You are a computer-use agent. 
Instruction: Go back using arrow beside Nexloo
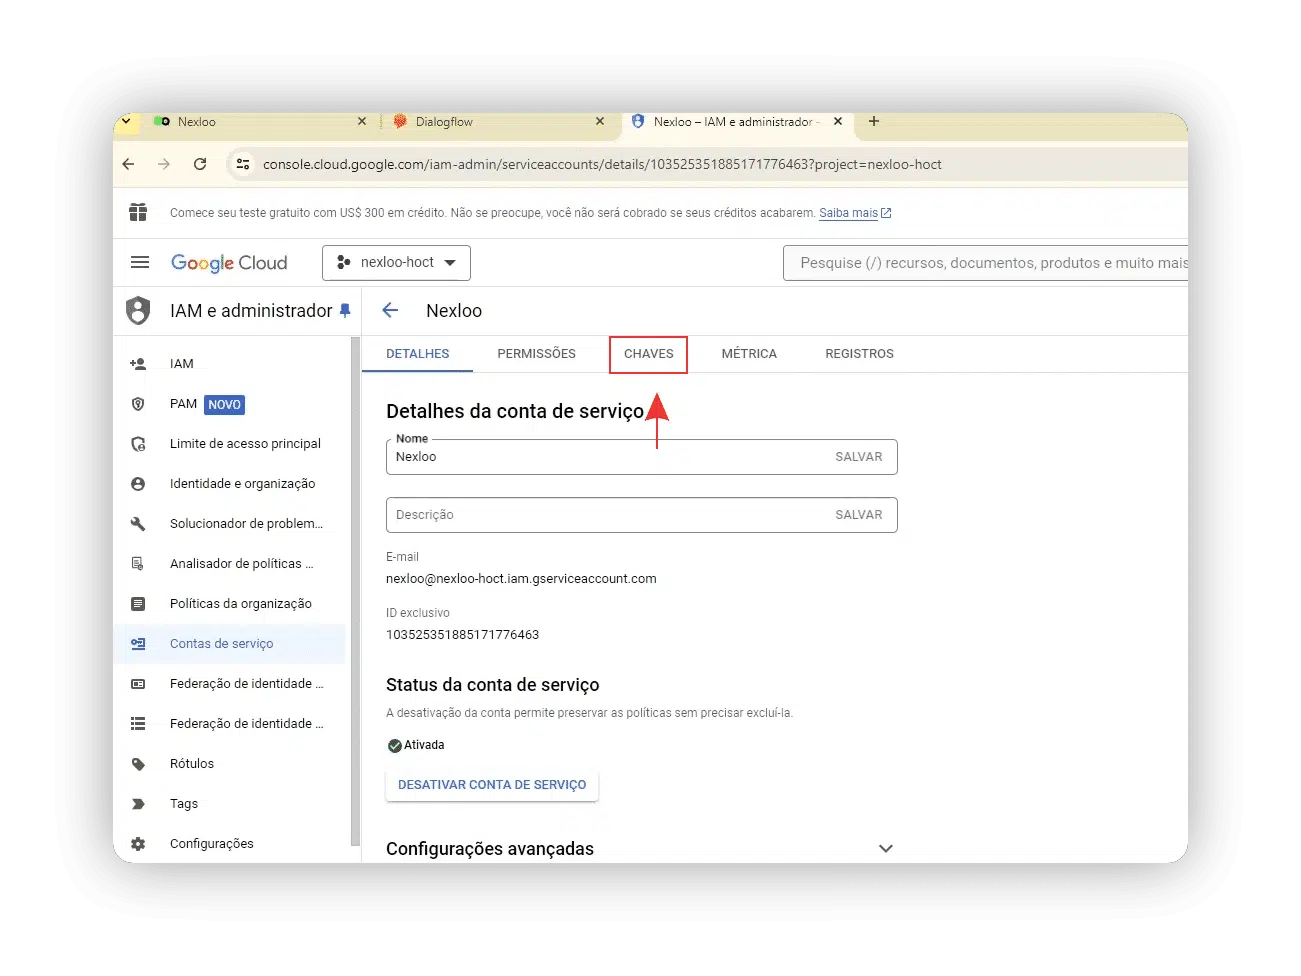[391, 310]
